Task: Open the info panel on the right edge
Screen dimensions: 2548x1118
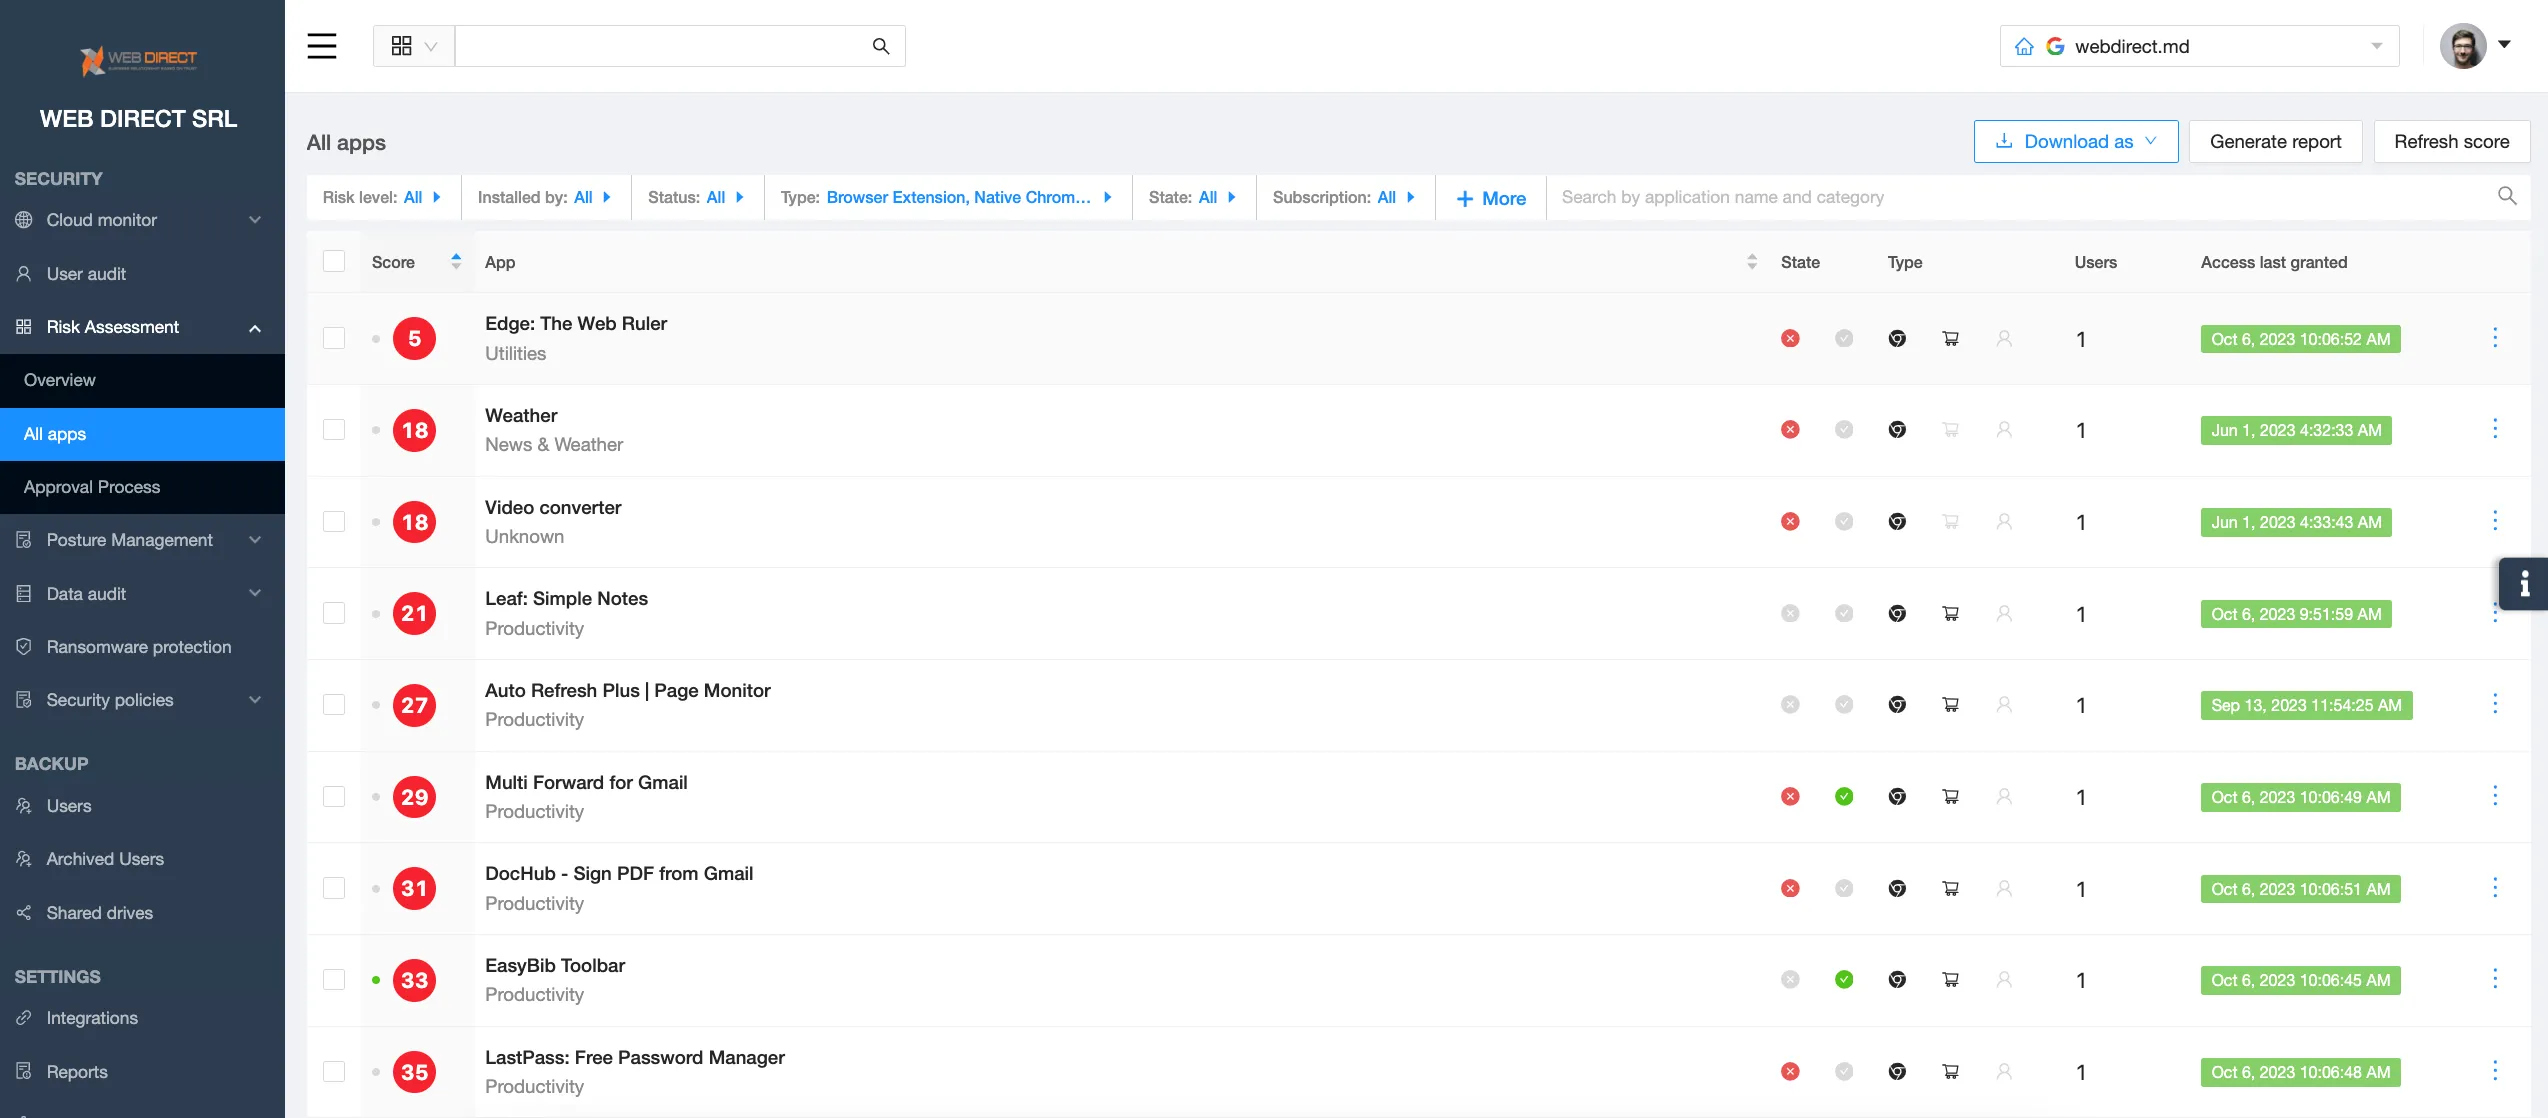Action: coord(2527,584)
